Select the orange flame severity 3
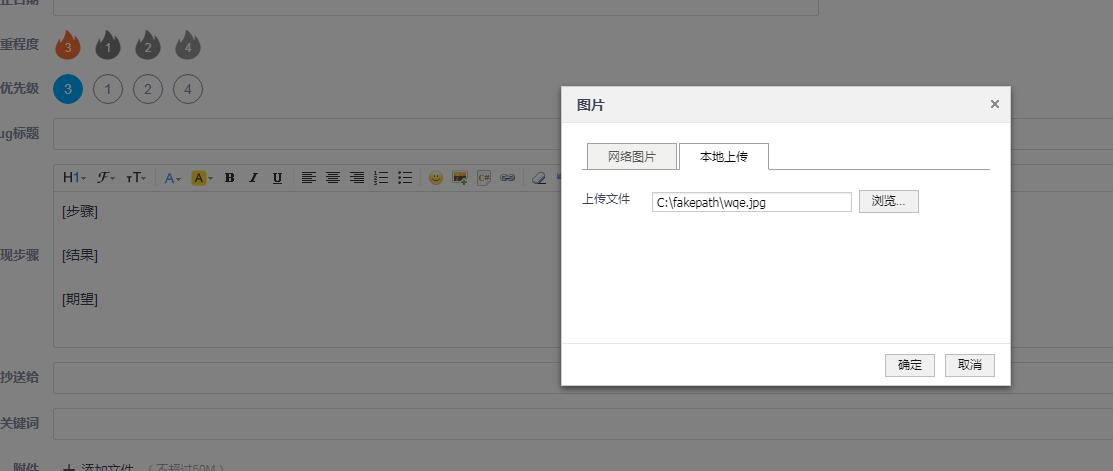Screen dimensions: 1113x471 click(x=67, y=45)
